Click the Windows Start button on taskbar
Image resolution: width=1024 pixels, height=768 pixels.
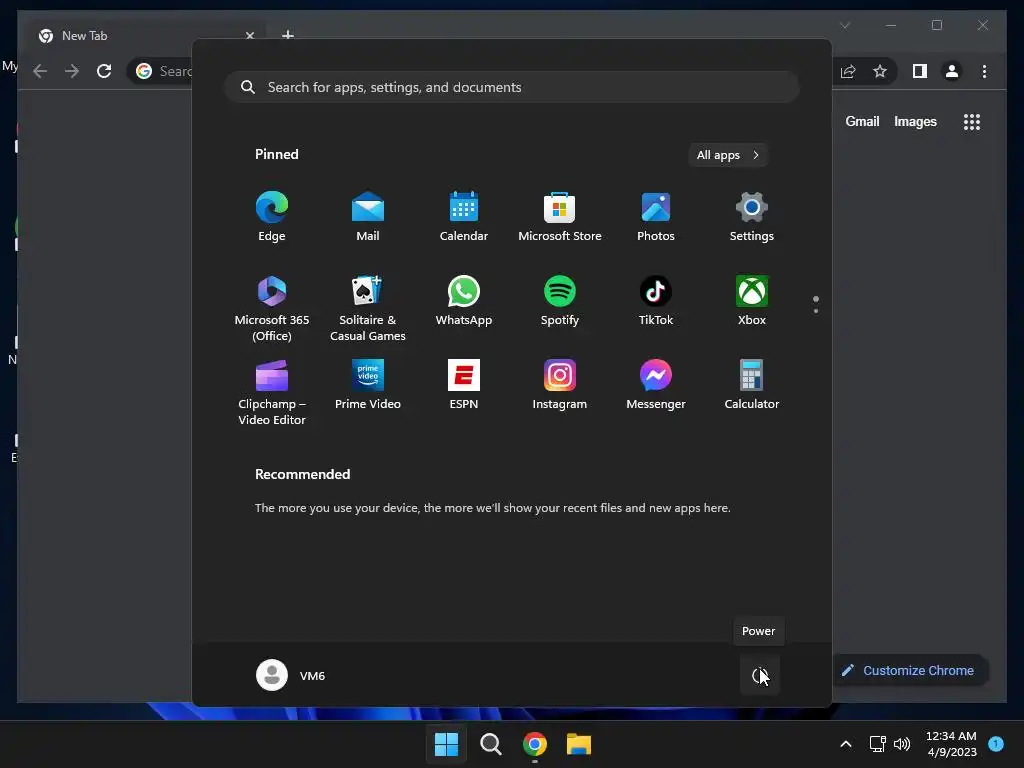[447, 744]
